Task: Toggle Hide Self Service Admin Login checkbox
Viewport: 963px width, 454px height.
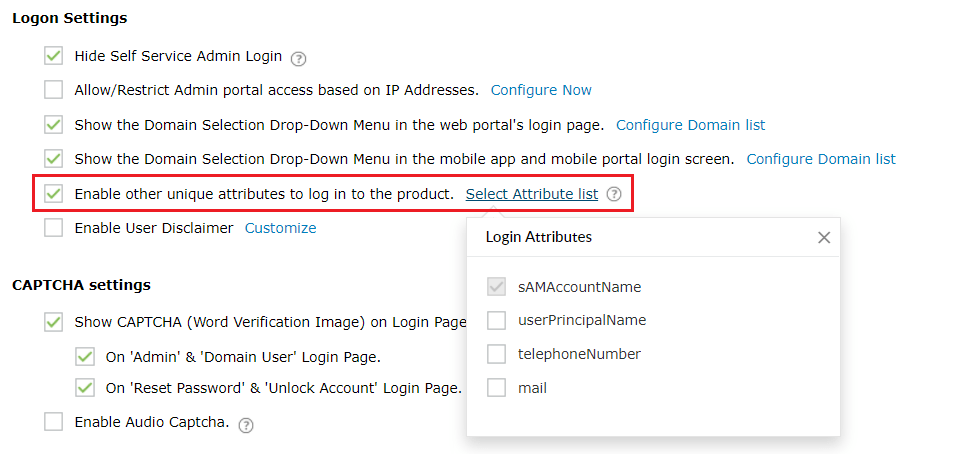Action: click(53, 57)
